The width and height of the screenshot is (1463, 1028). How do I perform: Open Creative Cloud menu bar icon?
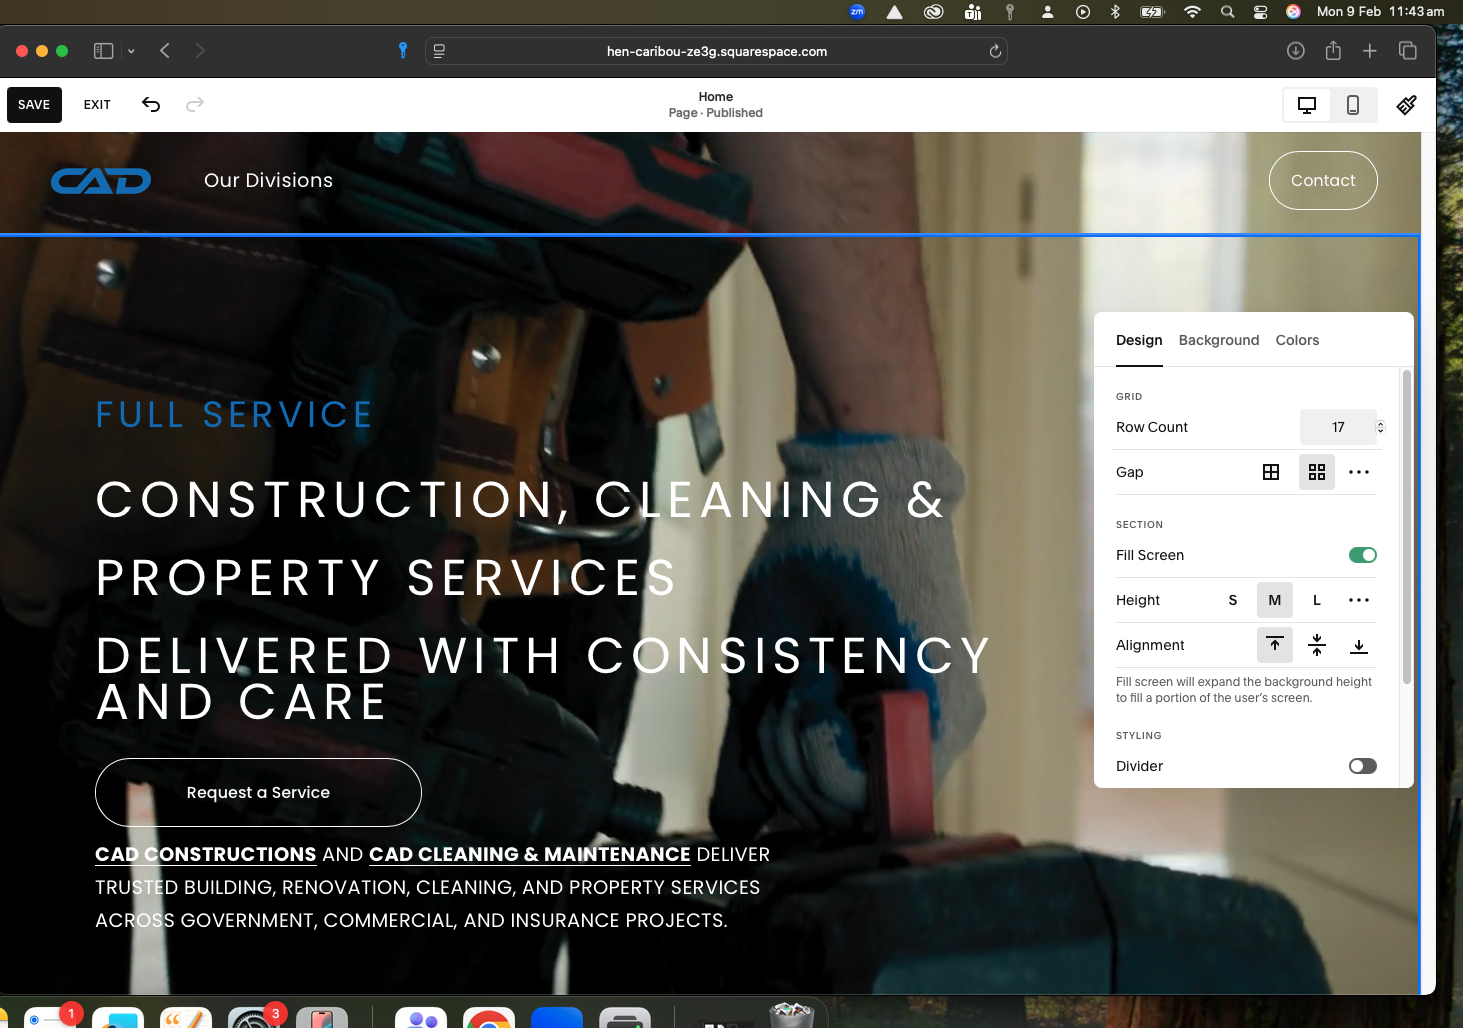pos(934,12)
